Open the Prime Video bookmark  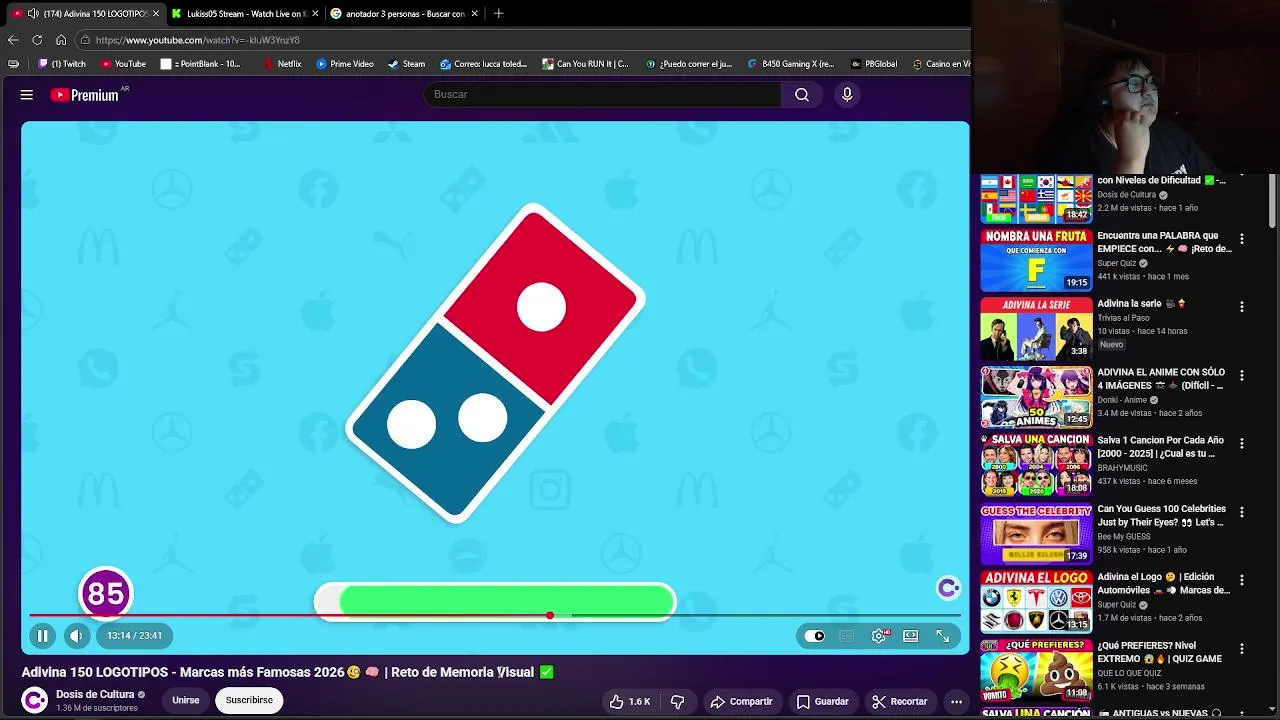pos(345,64)
